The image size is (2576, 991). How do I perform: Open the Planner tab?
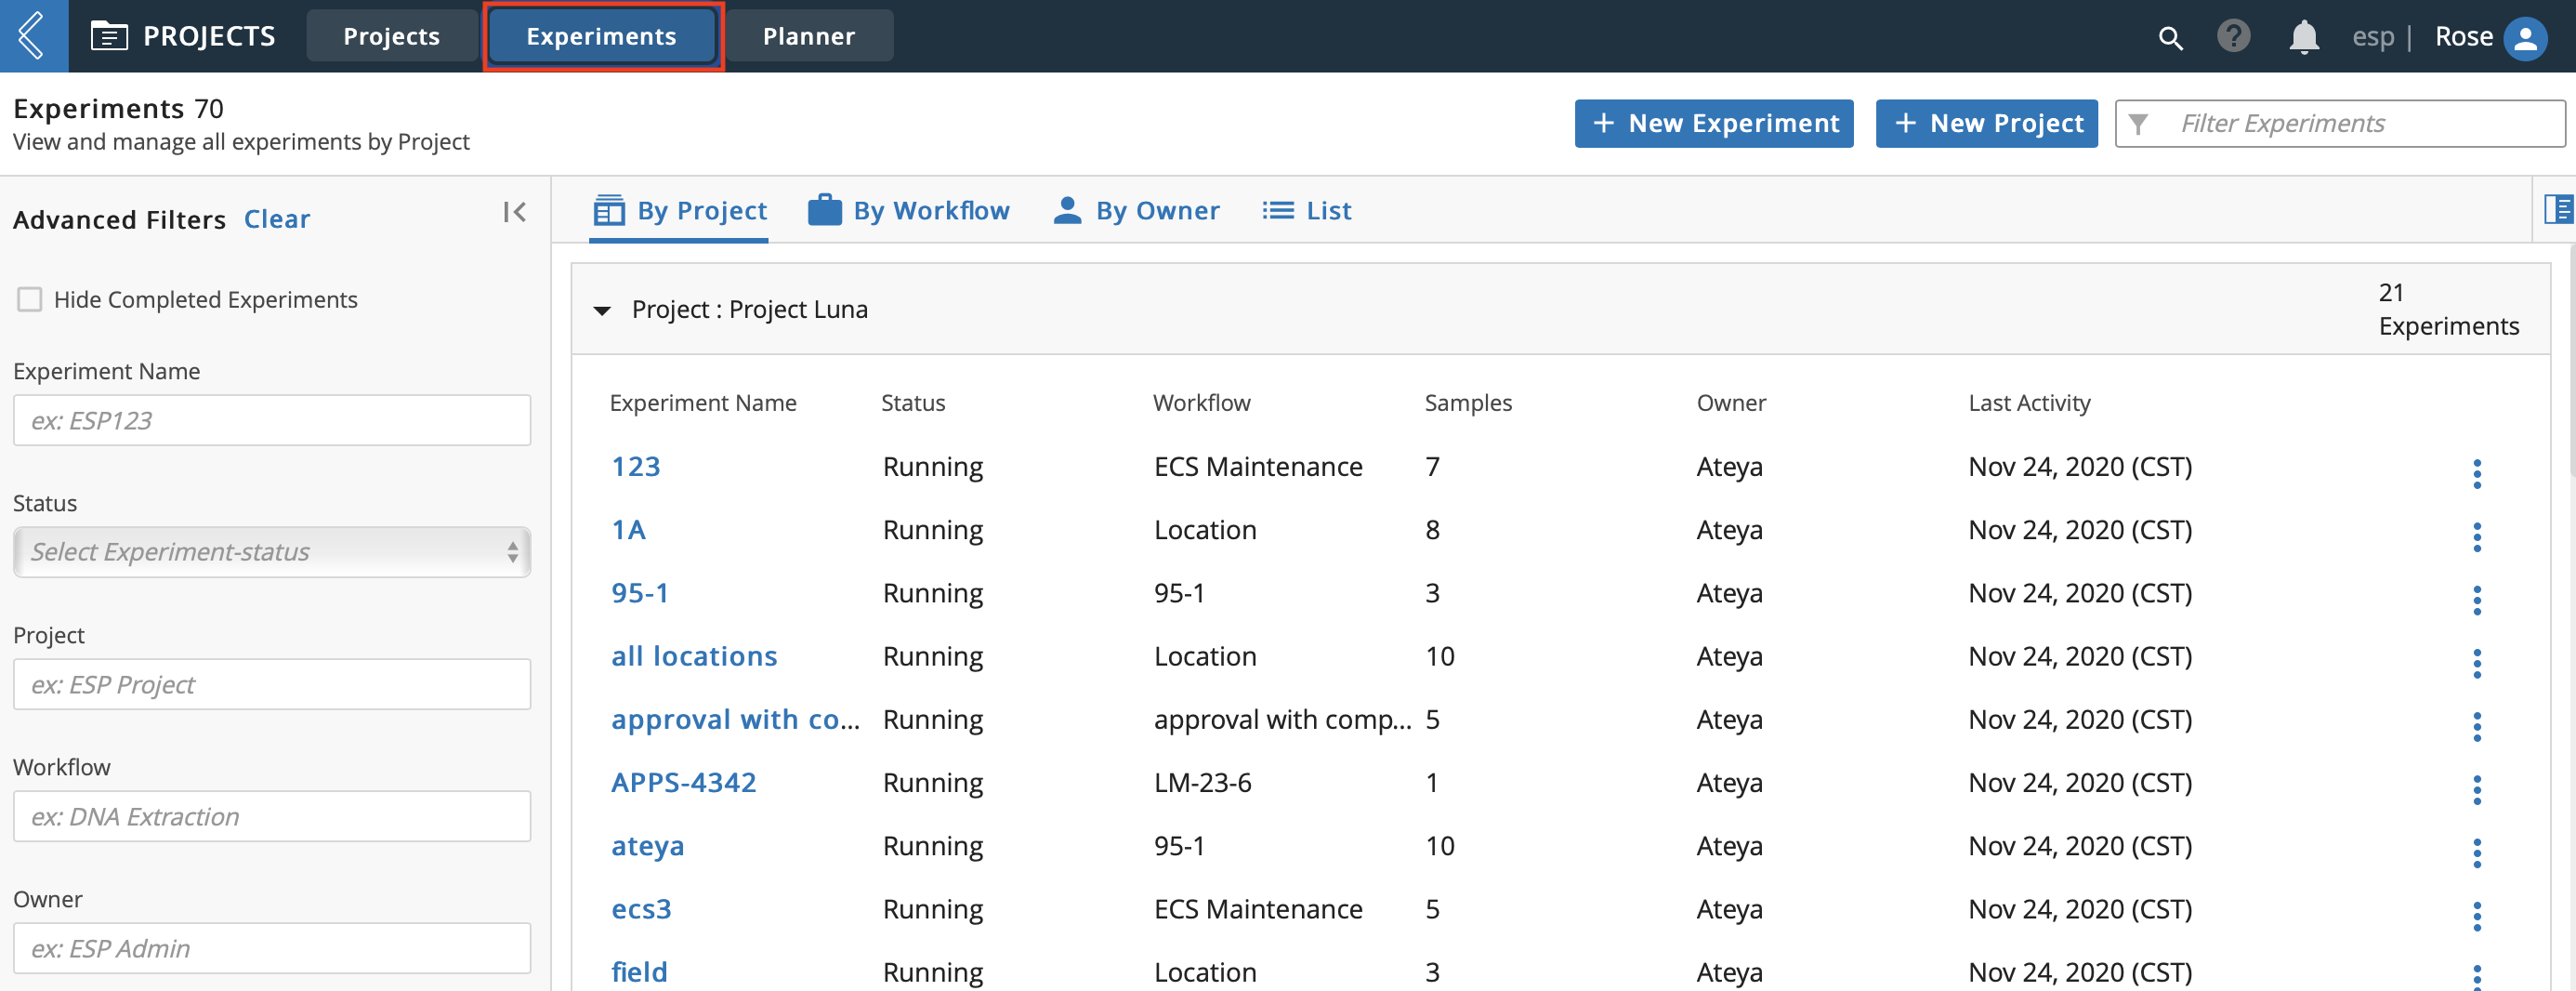click(x=809, y=36)
